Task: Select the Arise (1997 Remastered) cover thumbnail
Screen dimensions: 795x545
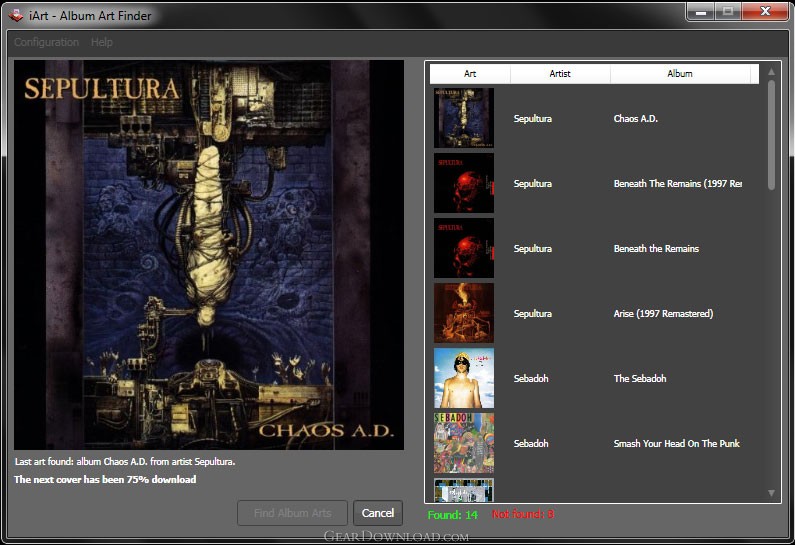Action: click(x=464, y=313)
